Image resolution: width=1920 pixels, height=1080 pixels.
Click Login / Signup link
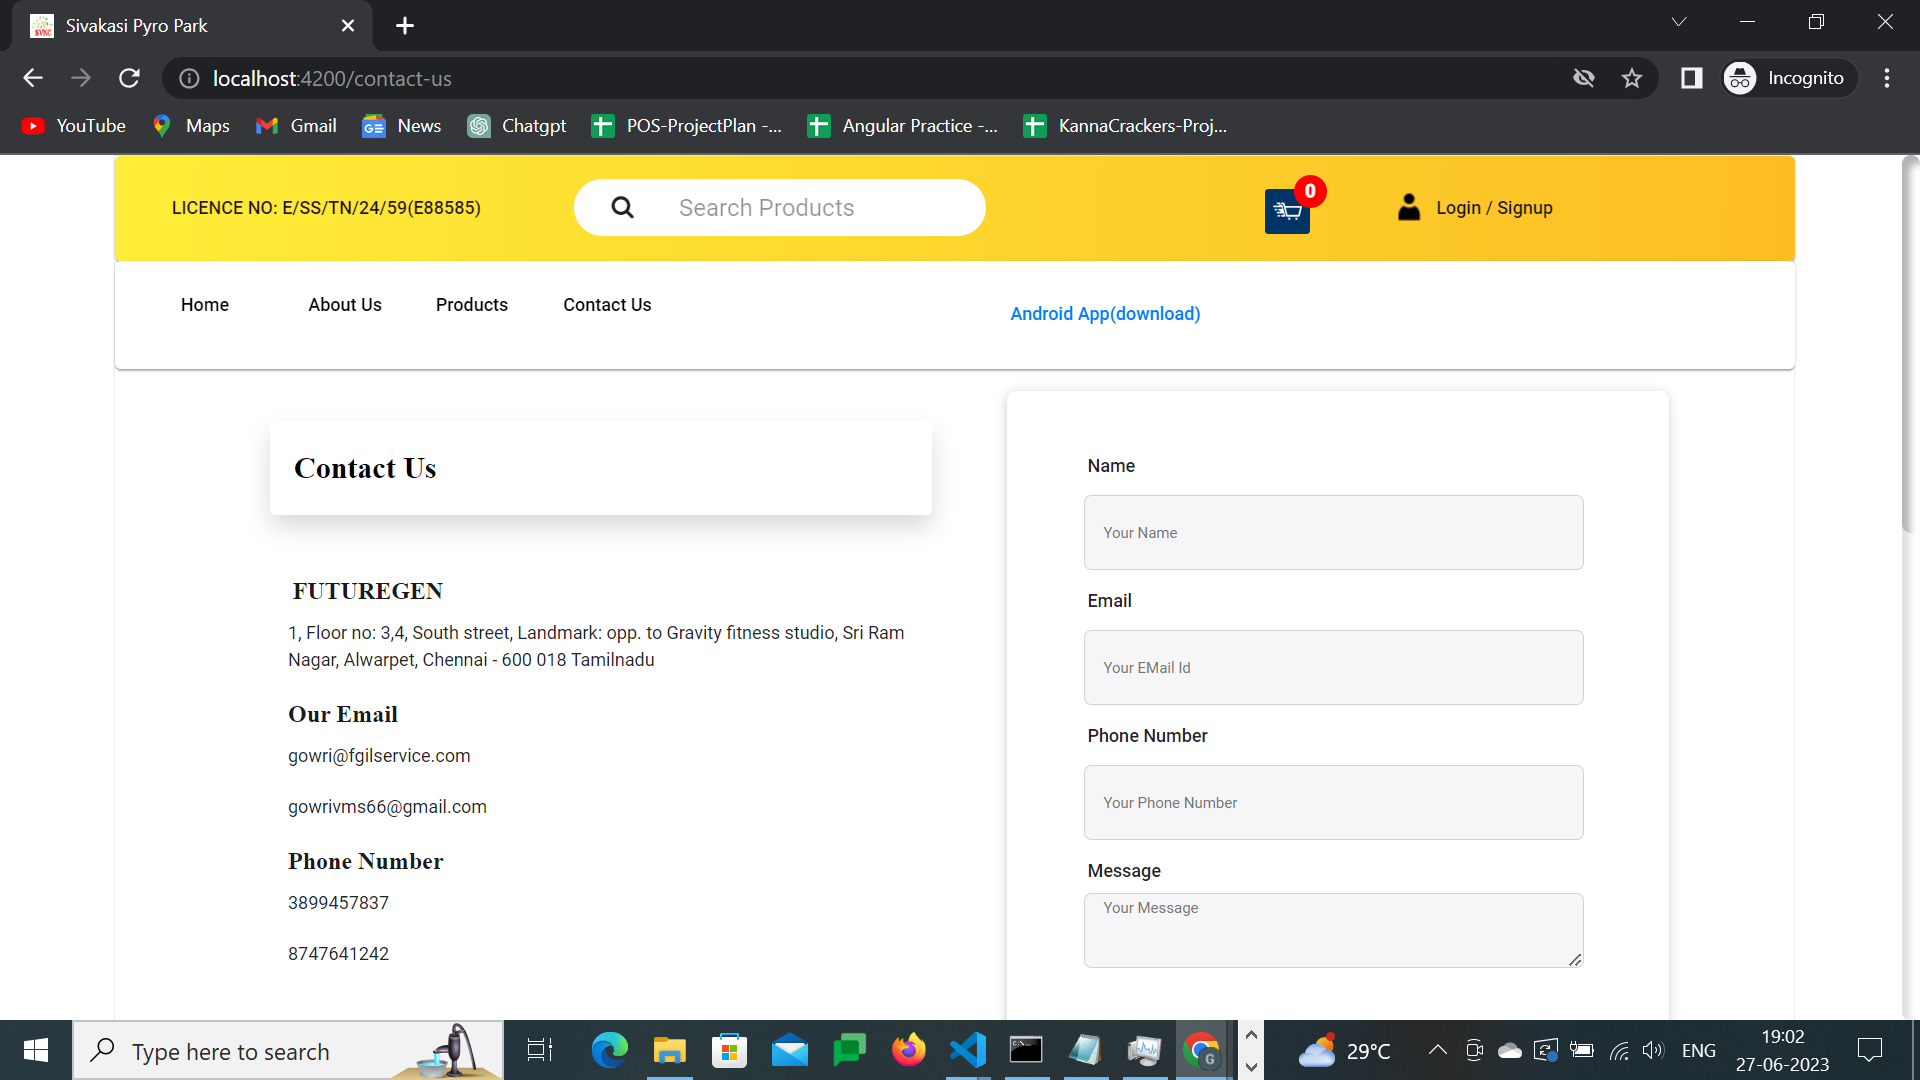1494,208
